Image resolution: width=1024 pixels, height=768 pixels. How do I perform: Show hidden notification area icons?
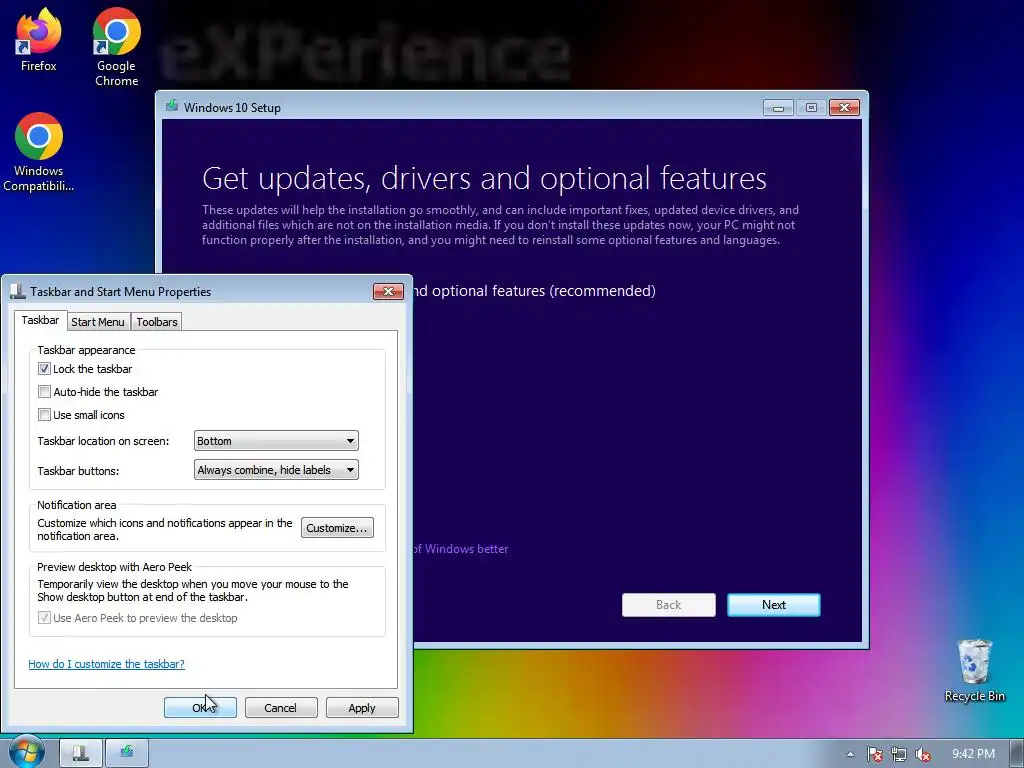(850, 754)
